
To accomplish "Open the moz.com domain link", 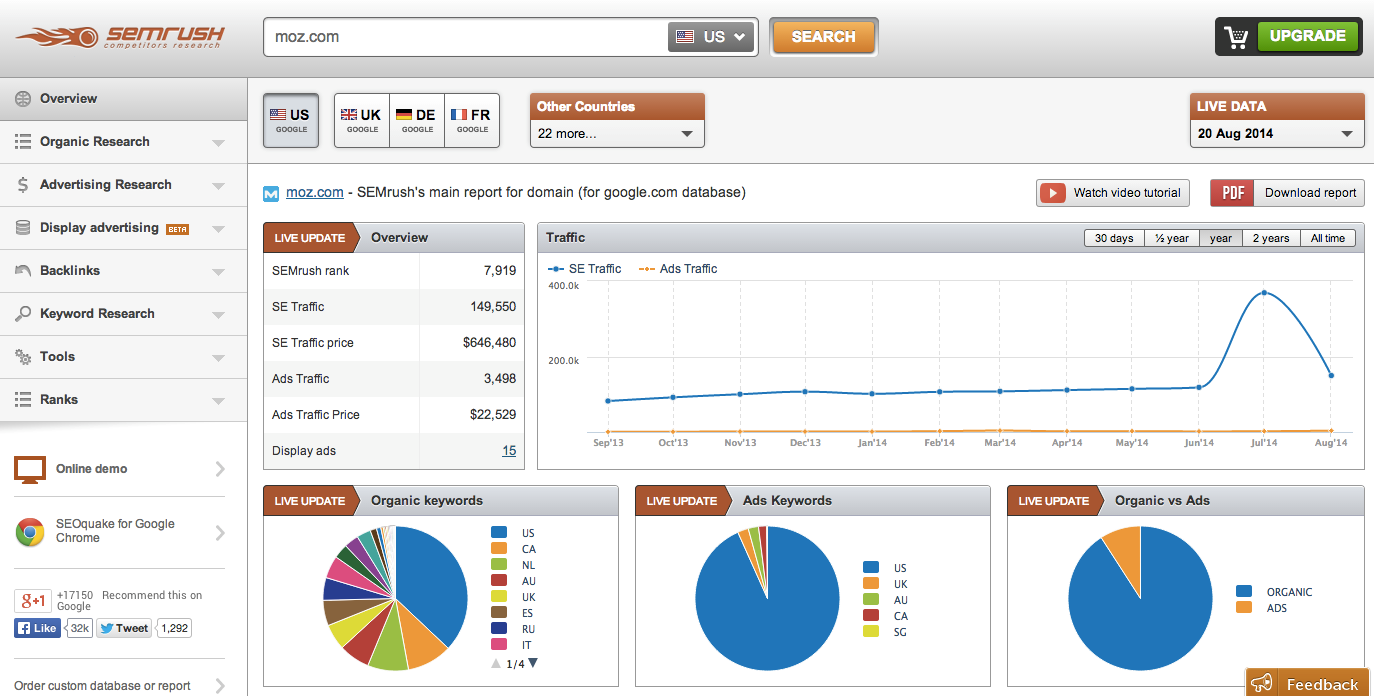I will pos(315,192).
